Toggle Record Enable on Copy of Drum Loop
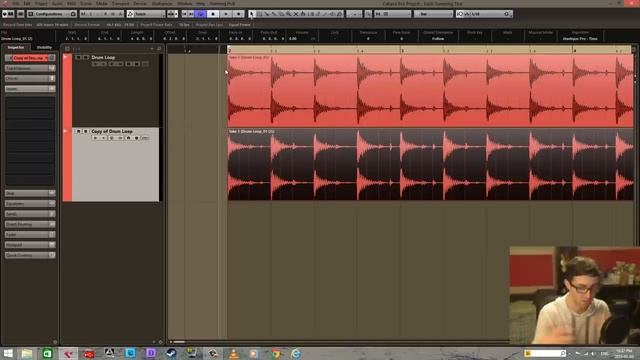This screenshot has height=360, width=640. tap(96, 138)
